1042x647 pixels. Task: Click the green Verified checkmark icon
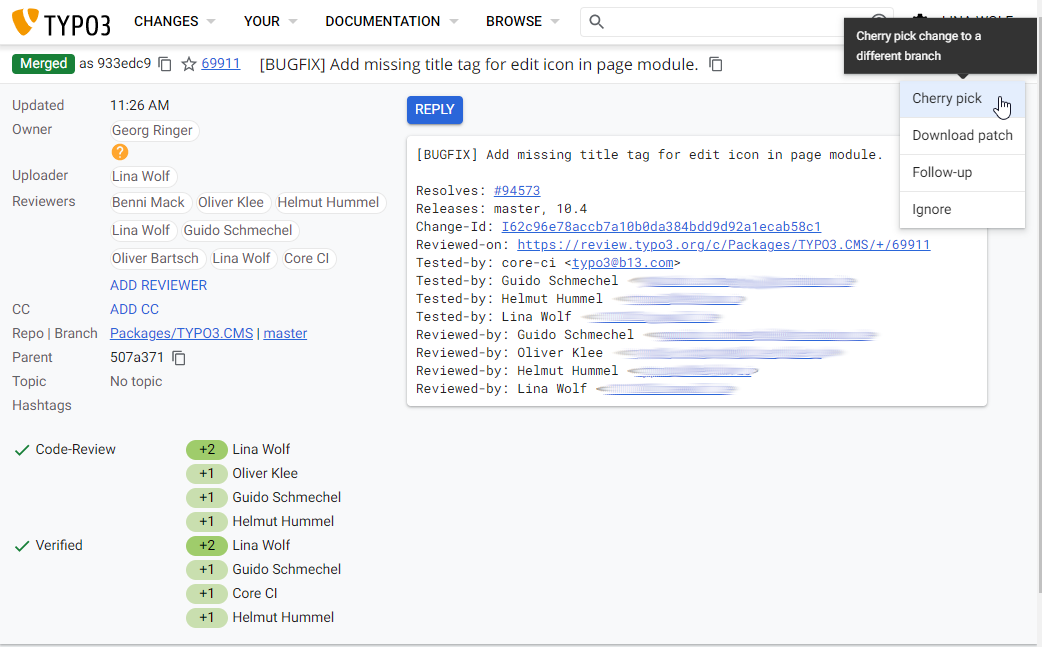(22, 546)
